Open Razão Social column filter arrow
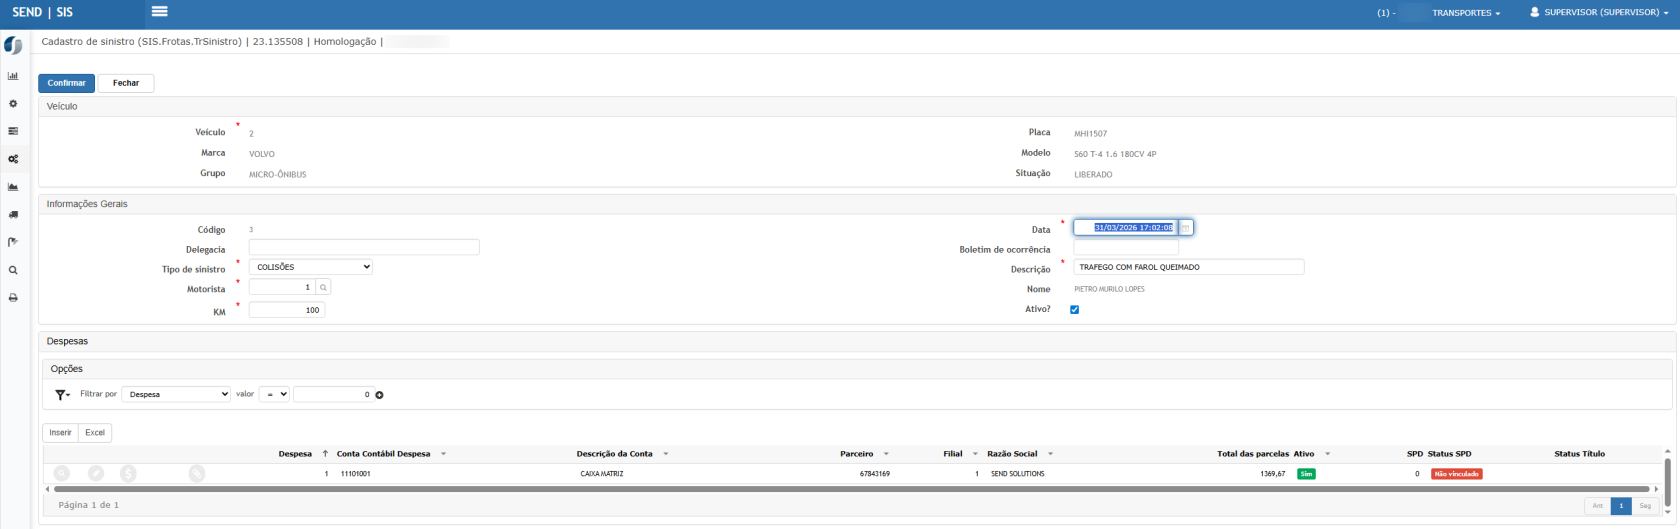The height and width of the screenshot is (529, 1680). [1050, 454]
